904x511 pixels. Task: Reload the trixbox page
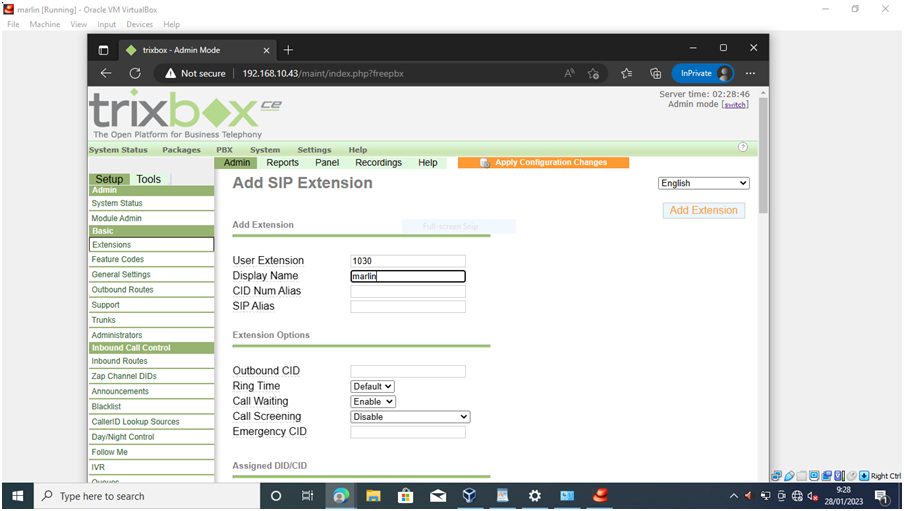pyautogui.click(x=135, y=73)
